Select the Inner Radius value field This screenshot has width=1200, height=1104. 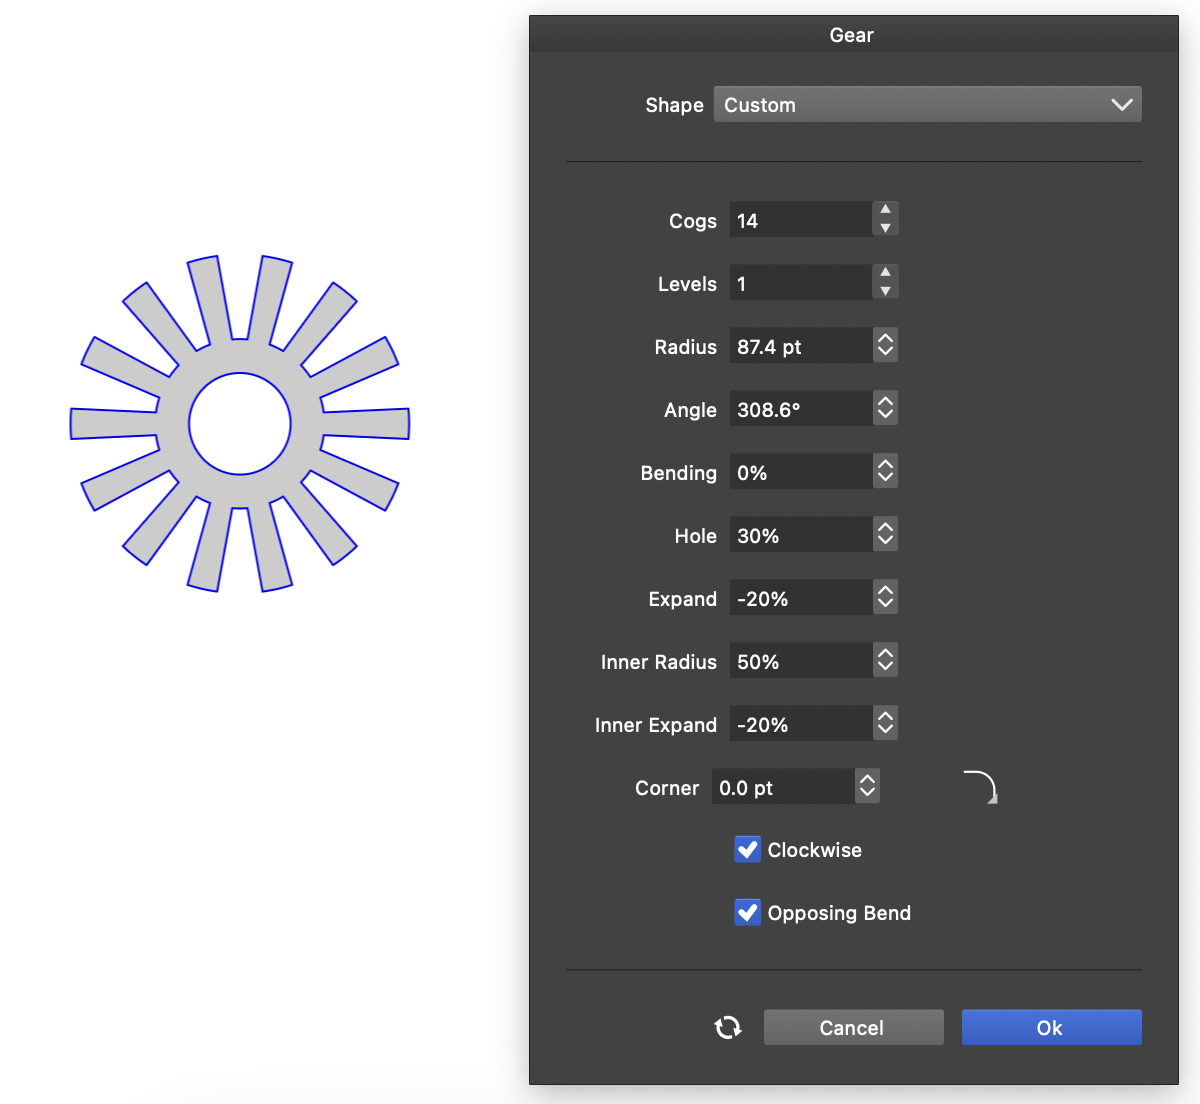coord(799,662)
